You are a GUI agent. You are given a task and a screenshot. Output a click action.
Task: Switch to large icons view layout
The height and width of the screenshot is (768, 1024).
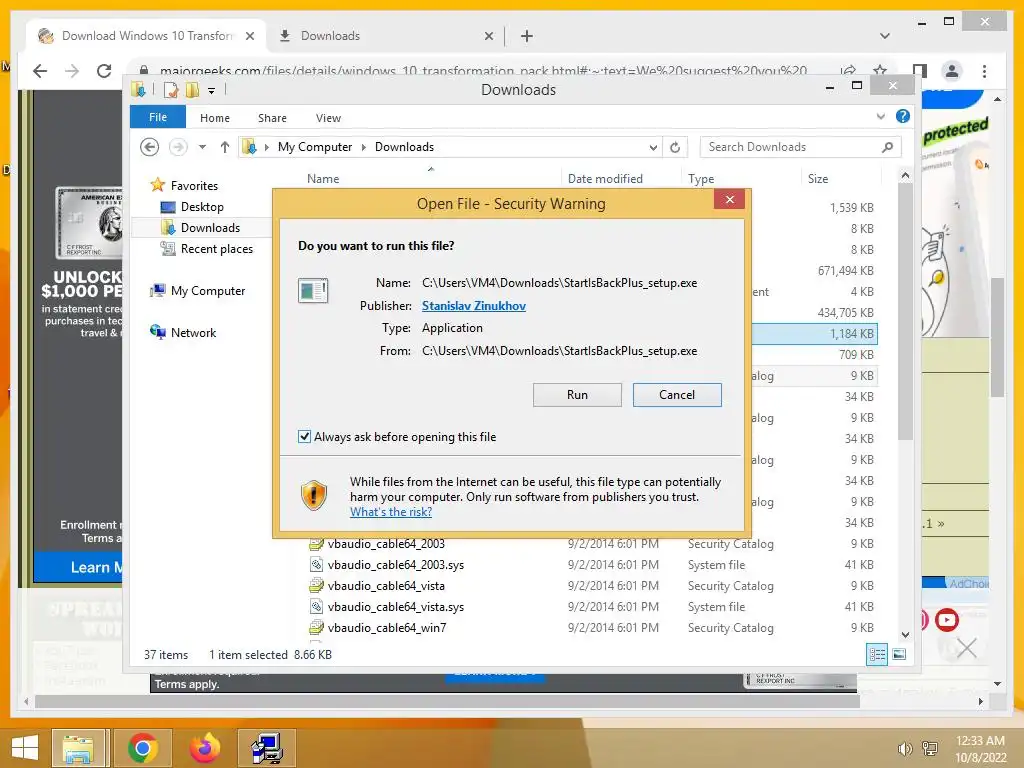pyautogui.click(x=899, y=654)
